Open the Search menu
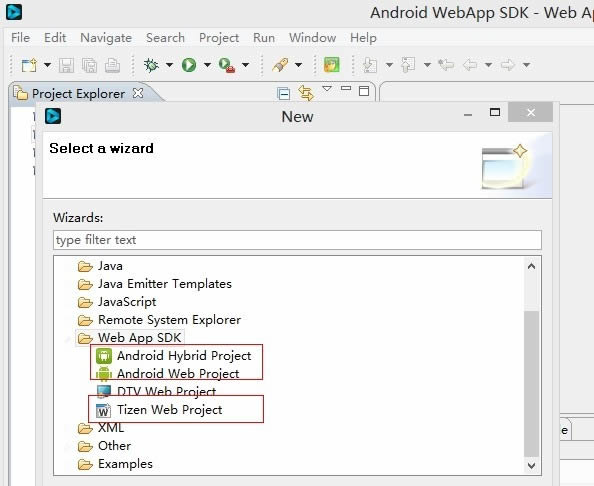 (x=165, y=38)
